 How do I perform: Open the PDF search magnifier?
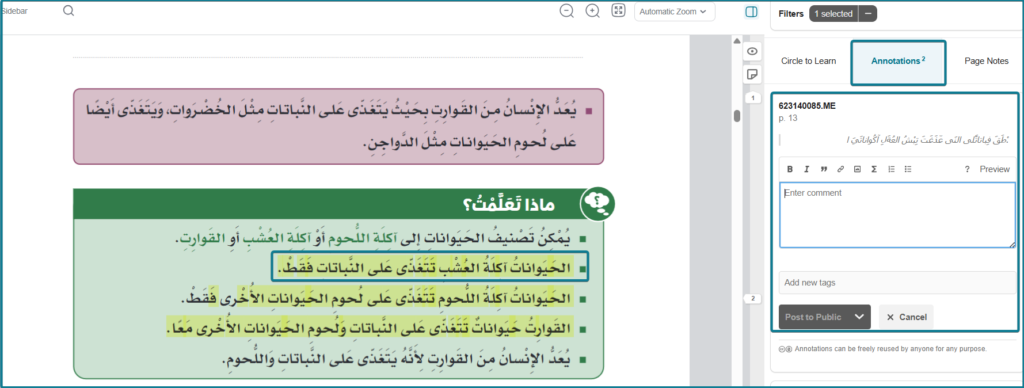tap(69, 10)
